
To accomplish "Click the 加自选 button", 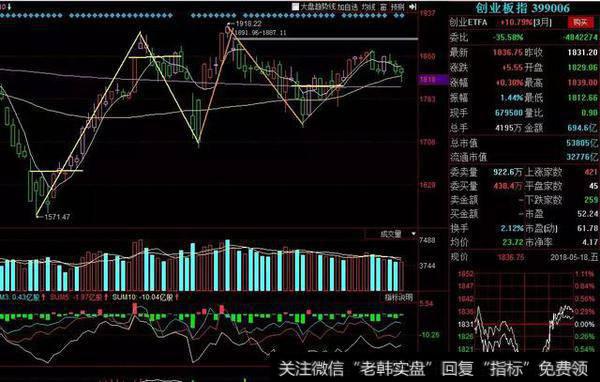I will (348, 7).
